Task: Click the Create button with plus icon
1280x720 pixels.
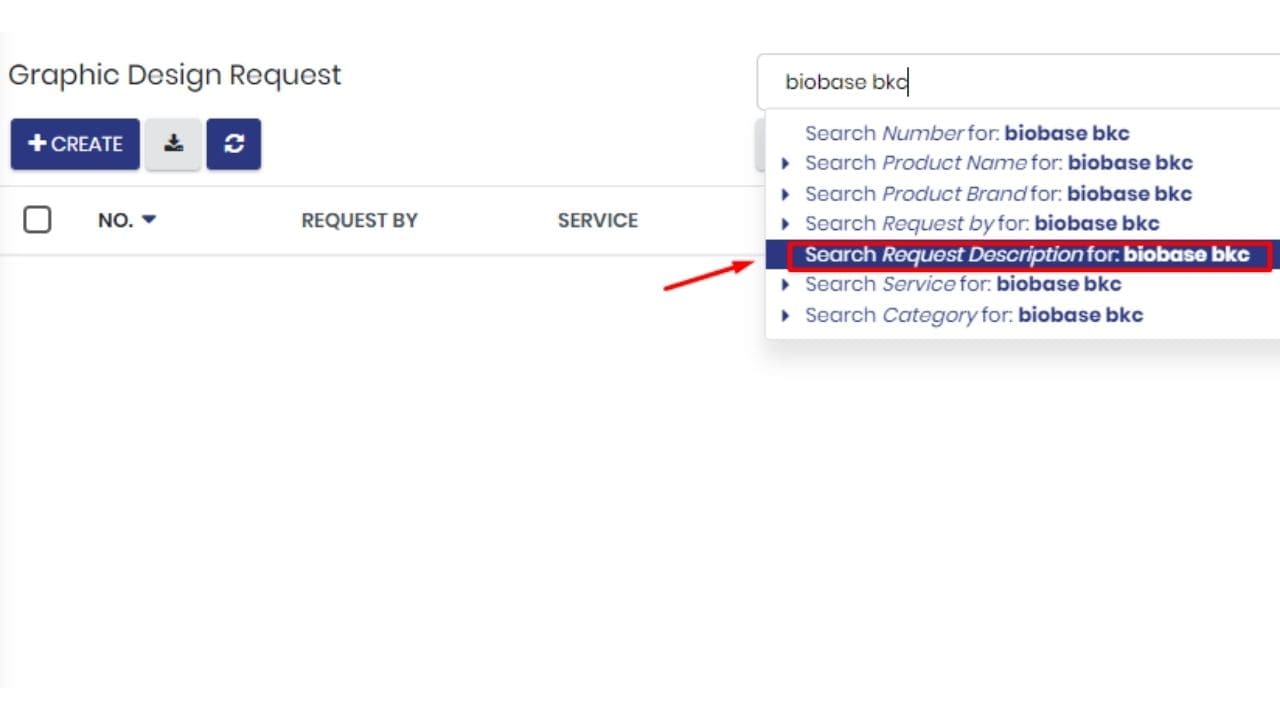Action: pos(75,144)
